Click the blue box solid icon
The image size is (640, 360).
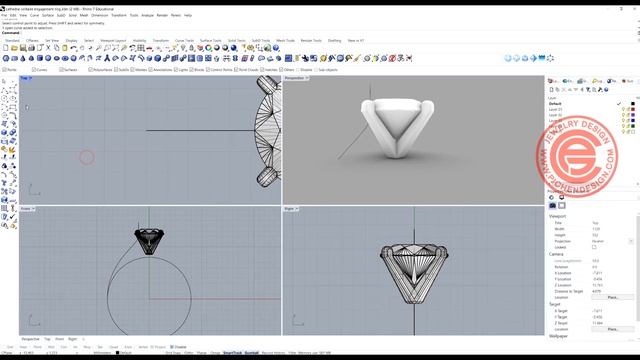[40, 58]
